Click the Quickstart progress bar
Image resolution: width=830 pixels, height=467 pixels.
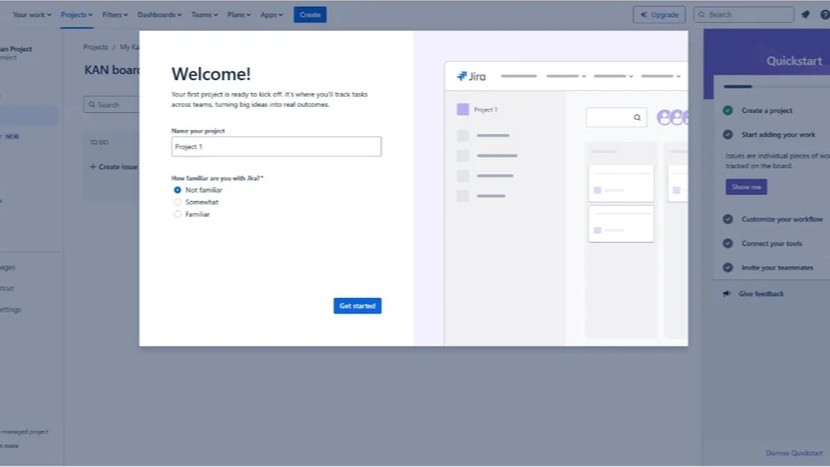coord(777,86)
